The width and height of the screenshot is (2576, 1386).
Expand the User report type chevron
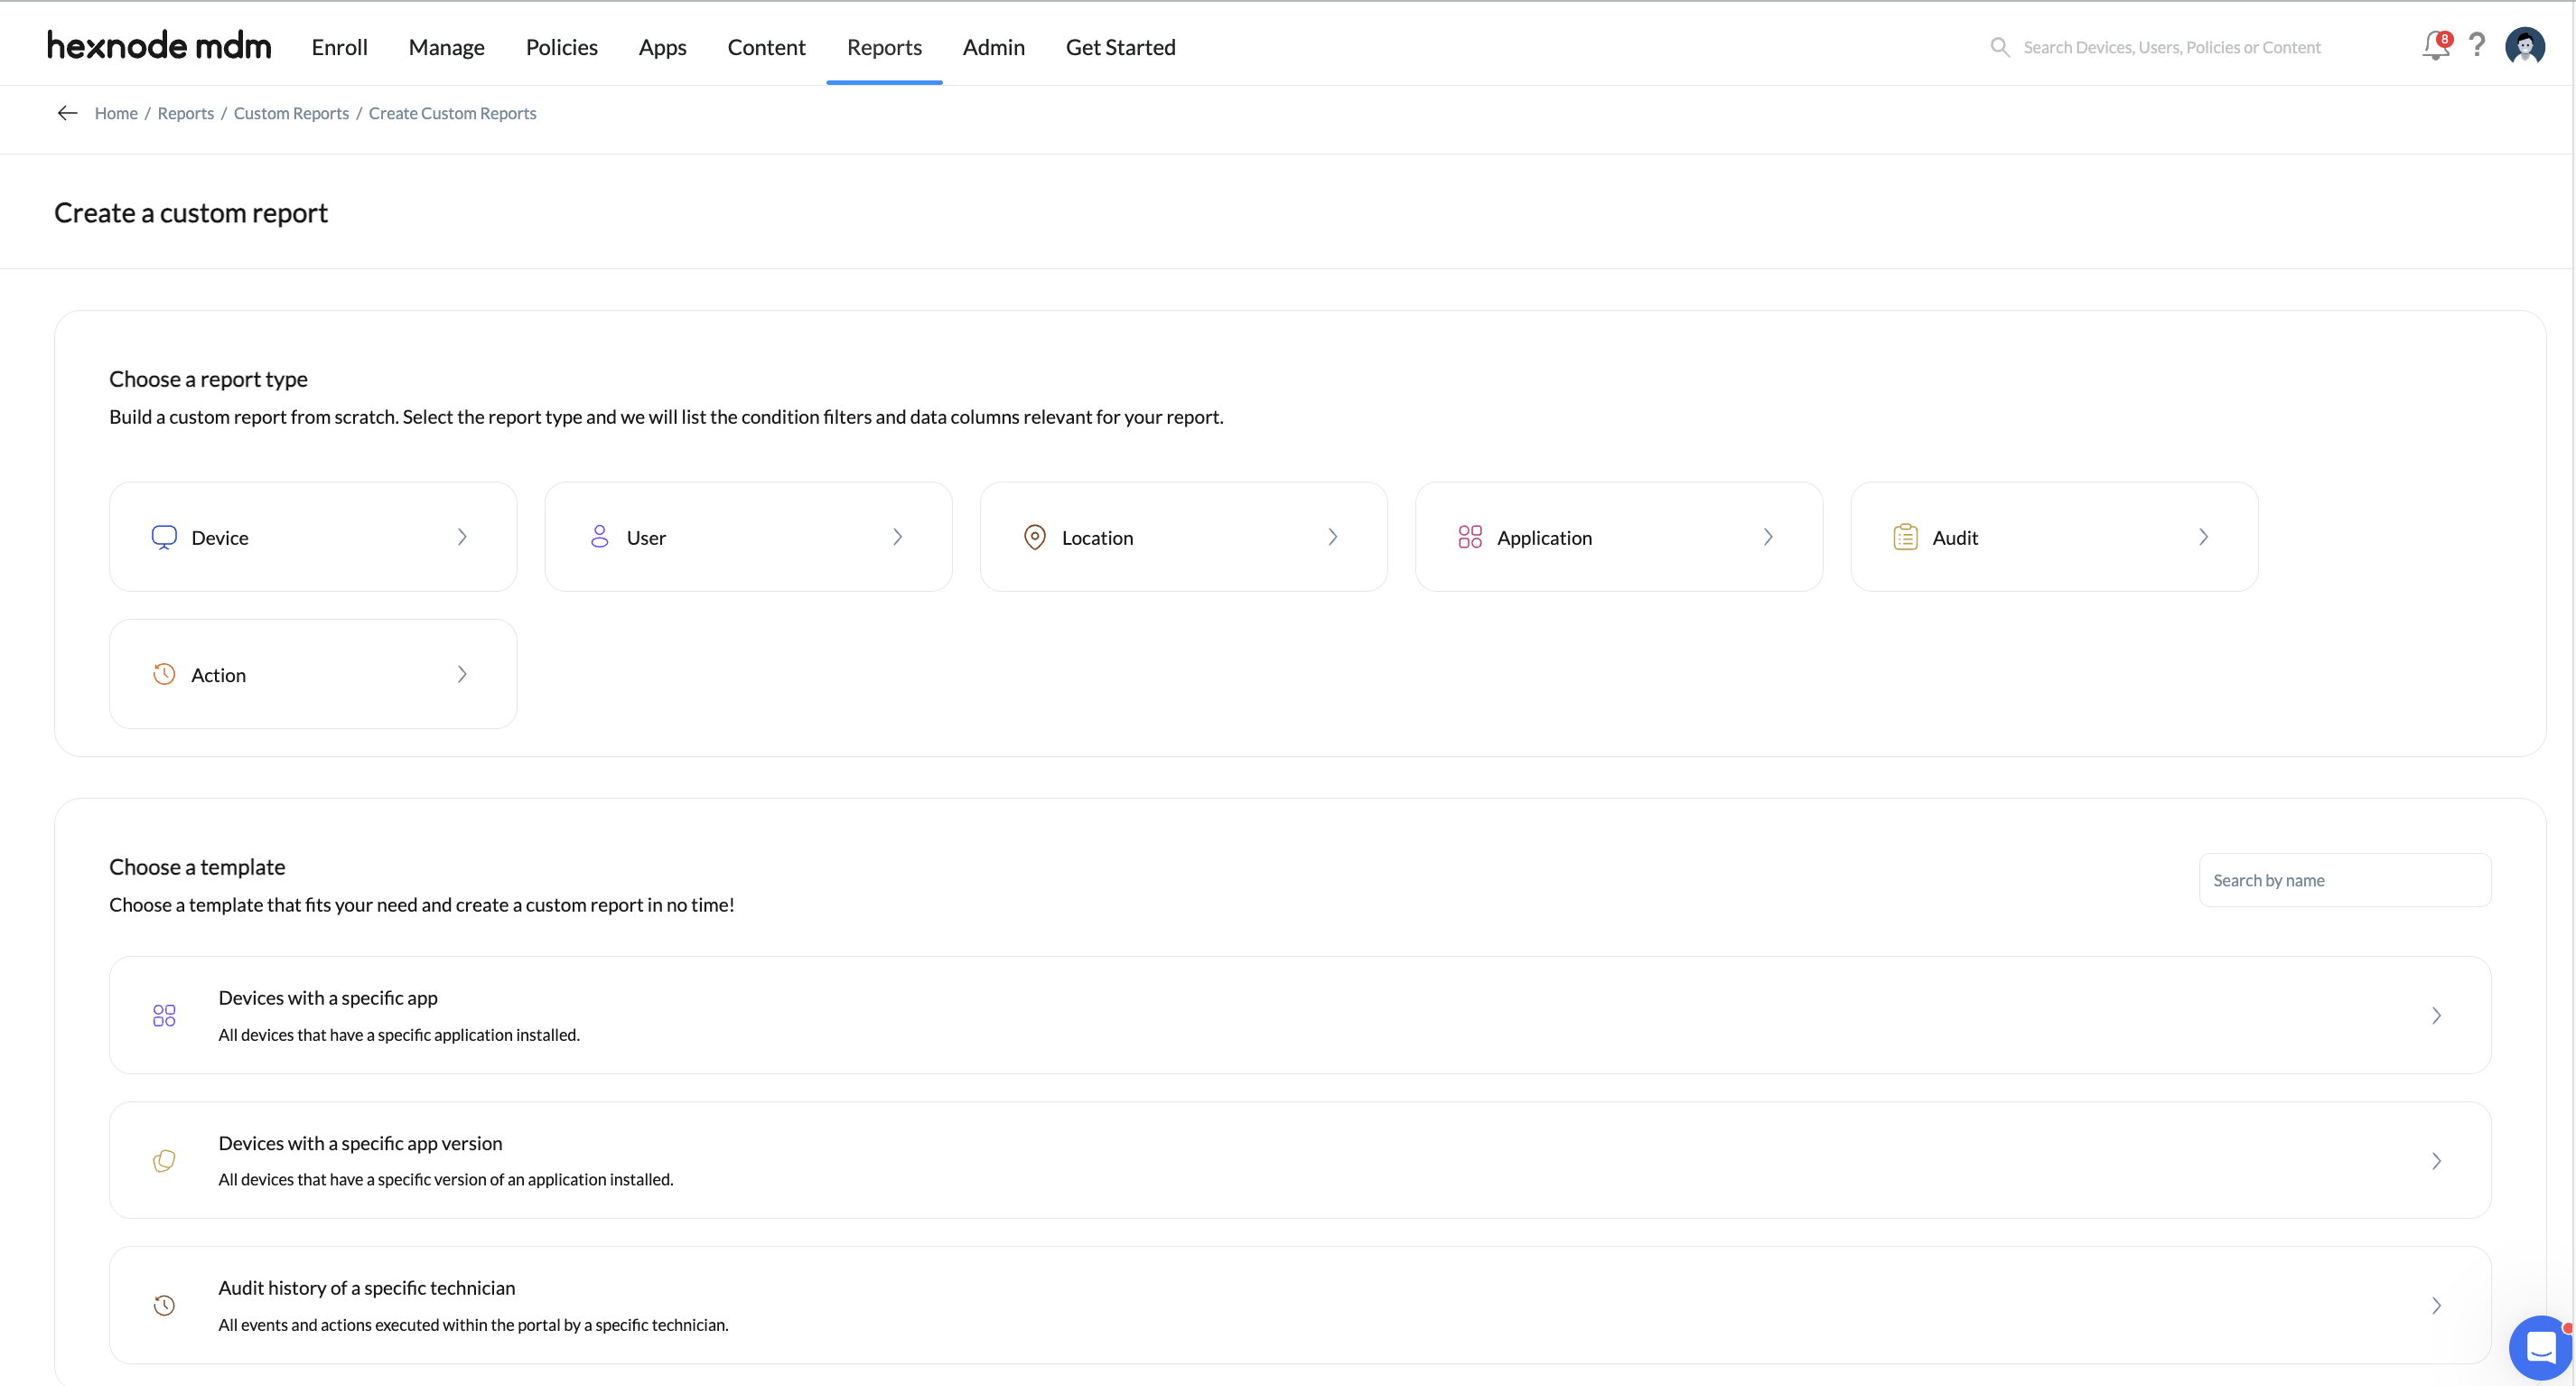tap(897, 537)
